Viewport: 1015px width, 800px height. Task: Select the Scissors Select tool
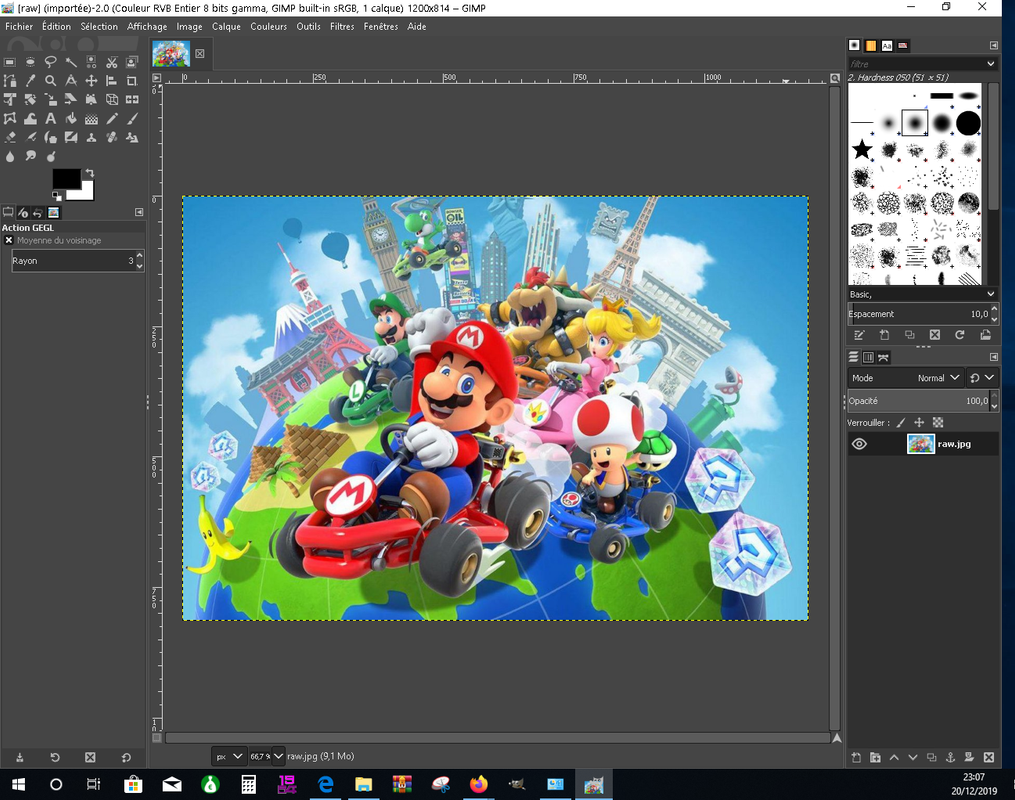112,62
